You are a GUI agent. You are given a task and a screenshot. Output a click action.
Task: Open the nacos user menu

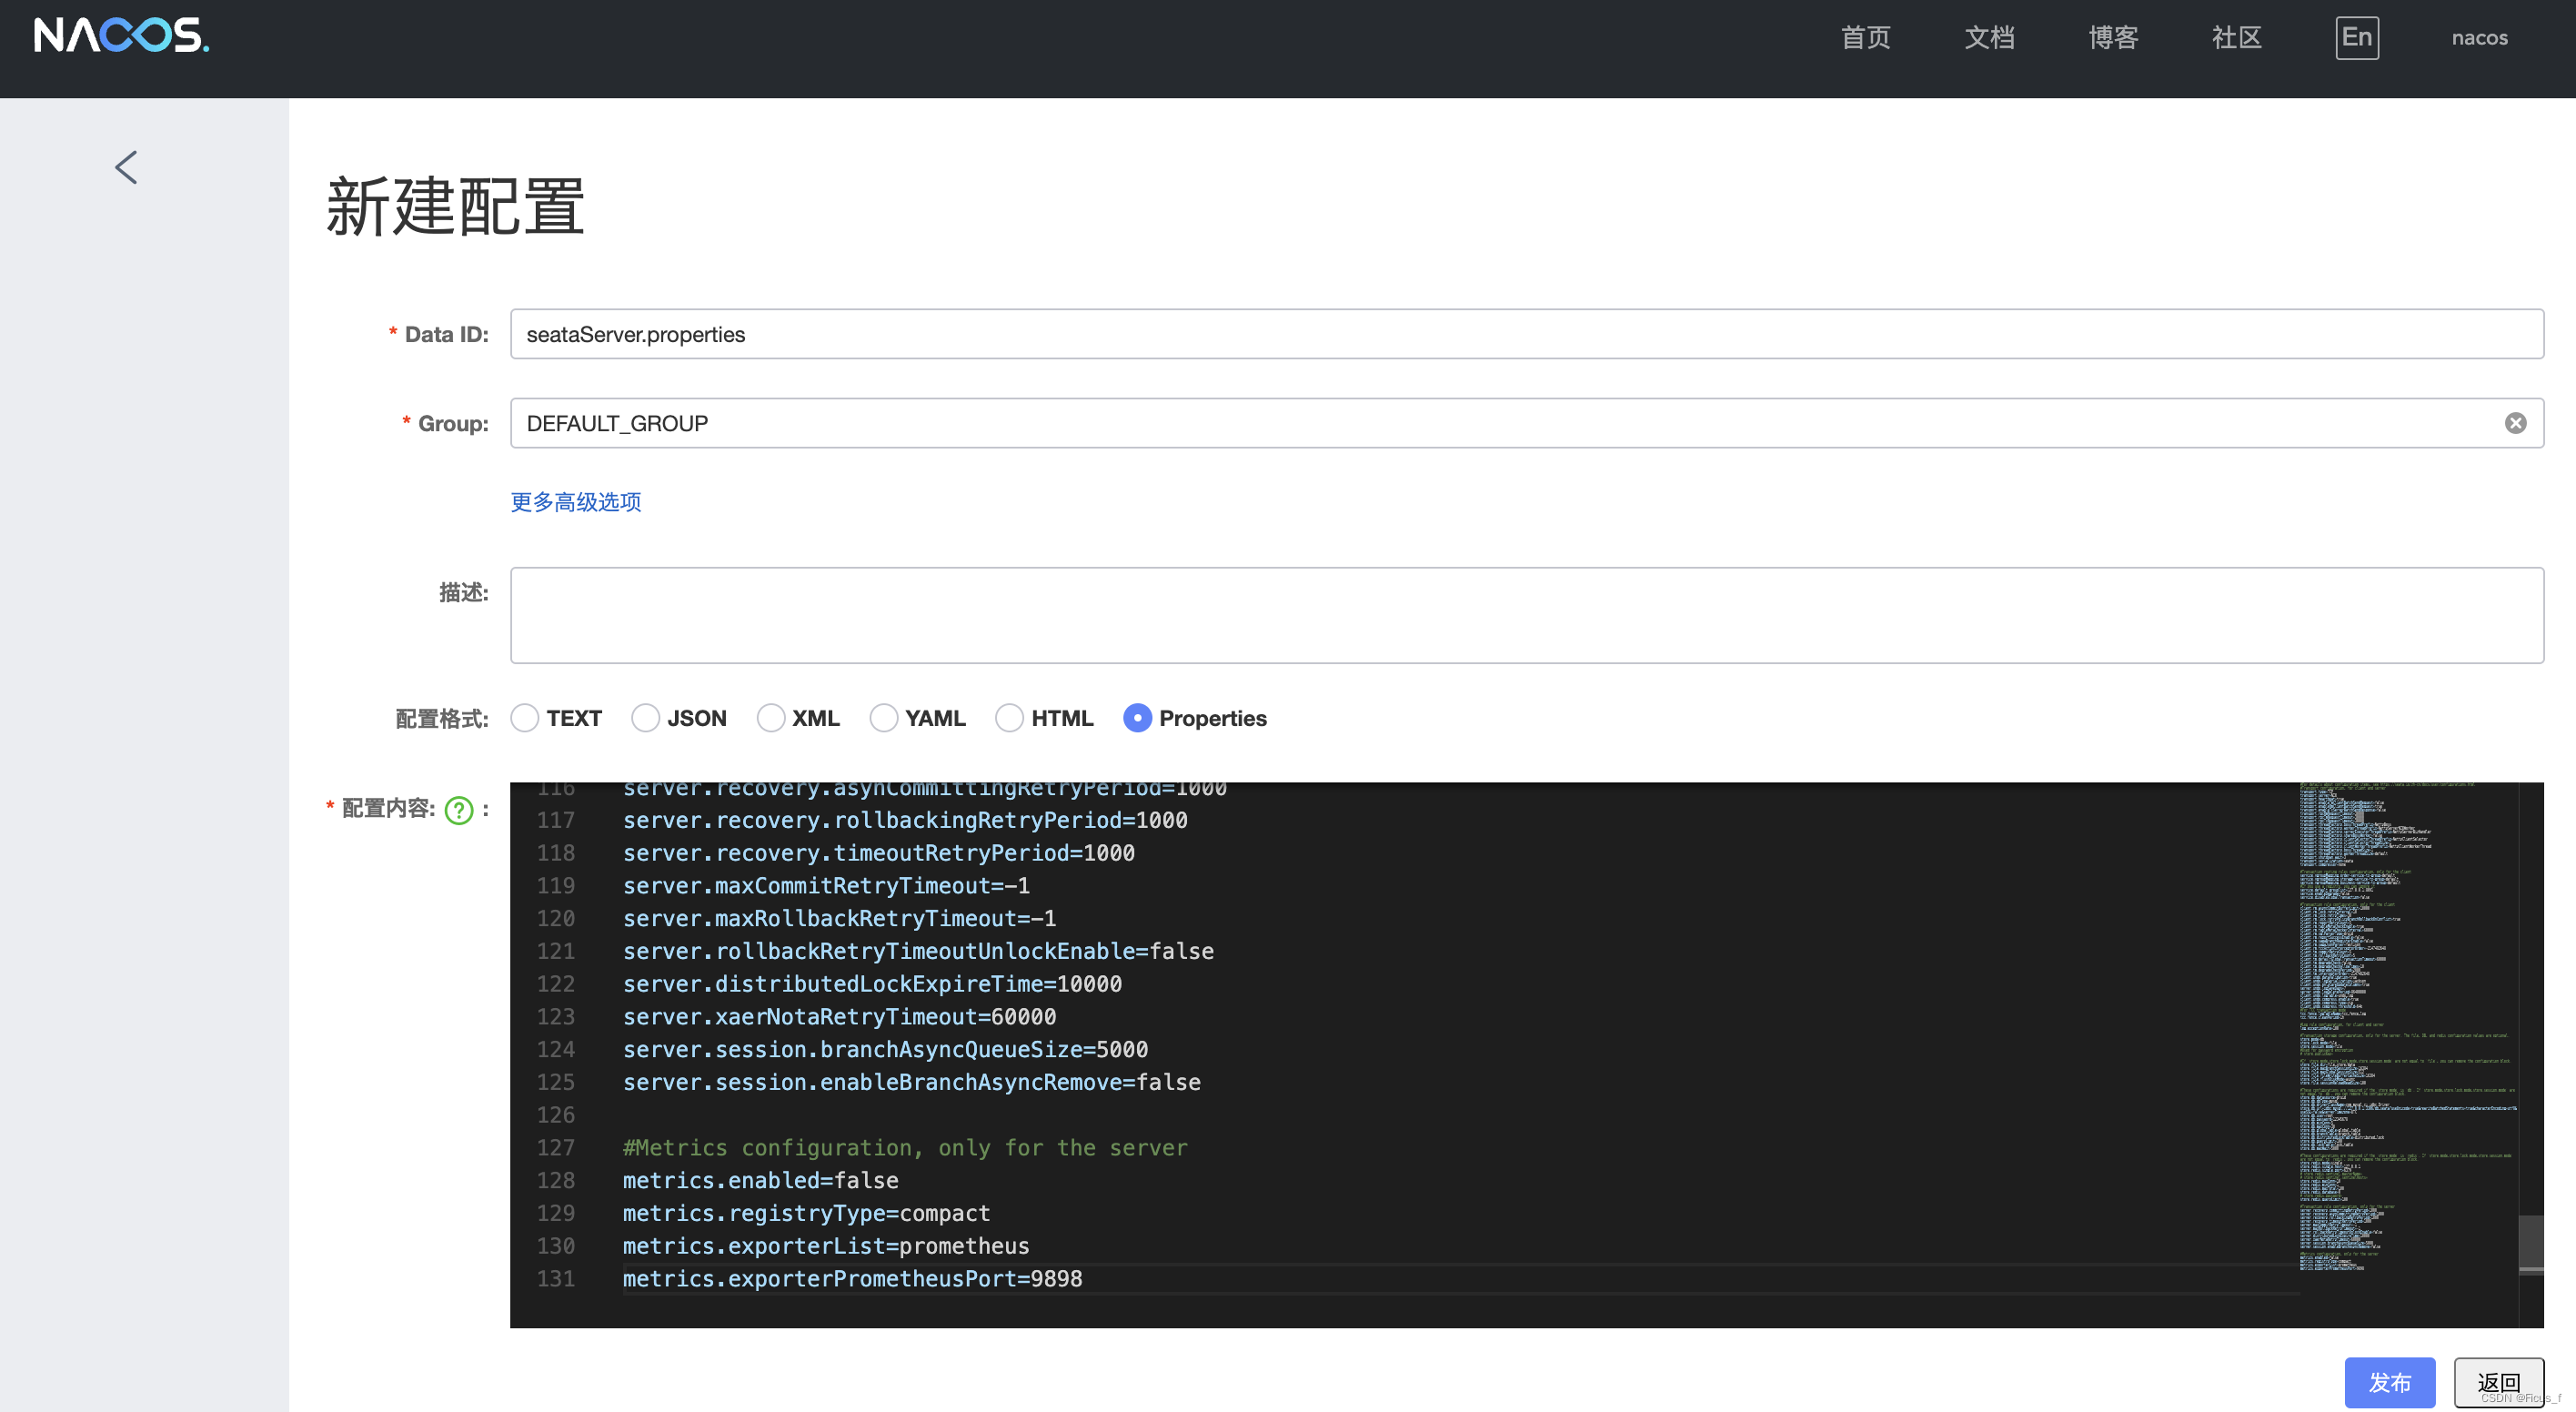click(x=2479, y=38)
